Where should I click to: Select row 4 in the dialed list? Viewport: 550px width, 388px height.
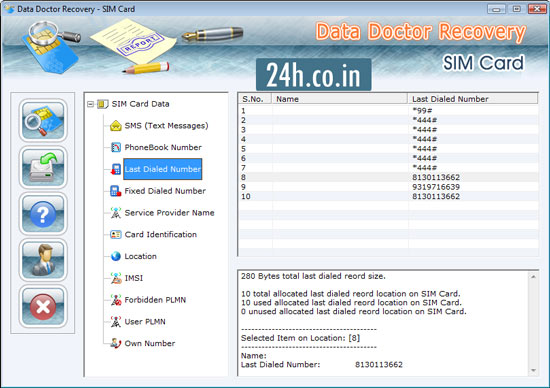(388, 139)
